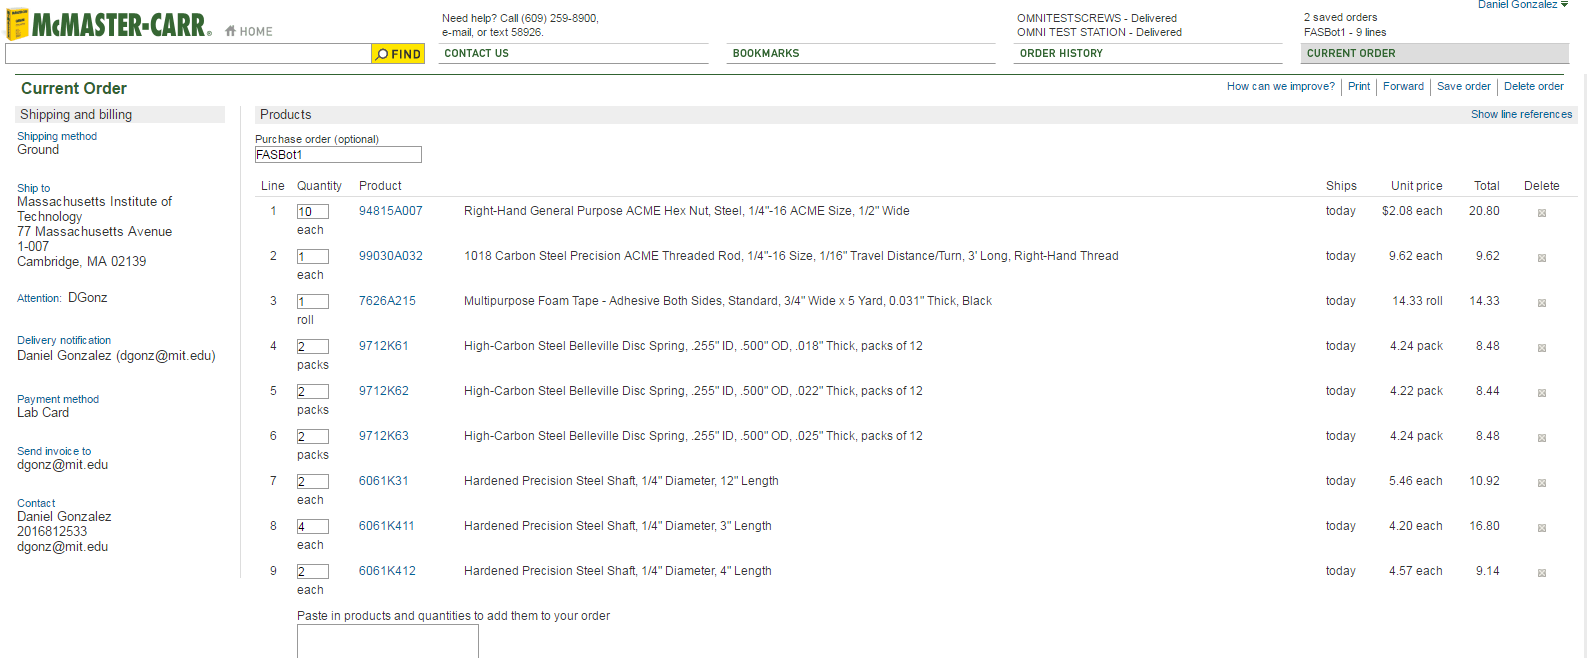
Task: Open product link 9712K62
Action: pyautogui.click(x=384, y=391)
